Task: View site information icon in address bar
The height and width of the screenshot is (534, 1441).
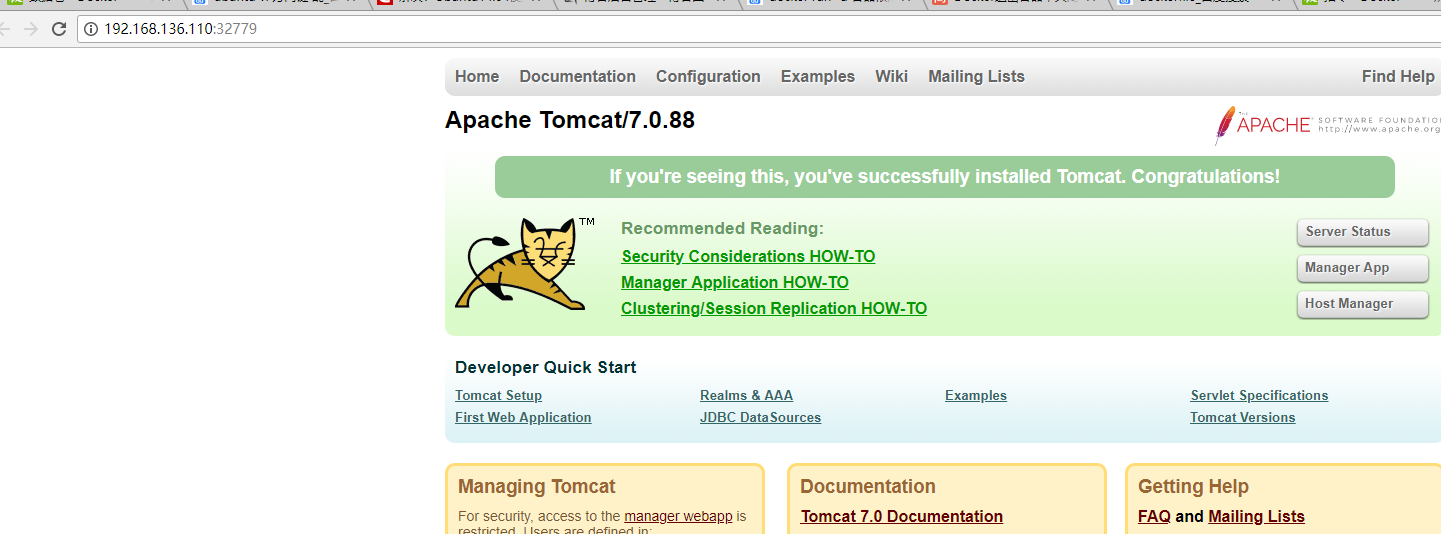Action: pyautogui.click(x=91, y=29)
